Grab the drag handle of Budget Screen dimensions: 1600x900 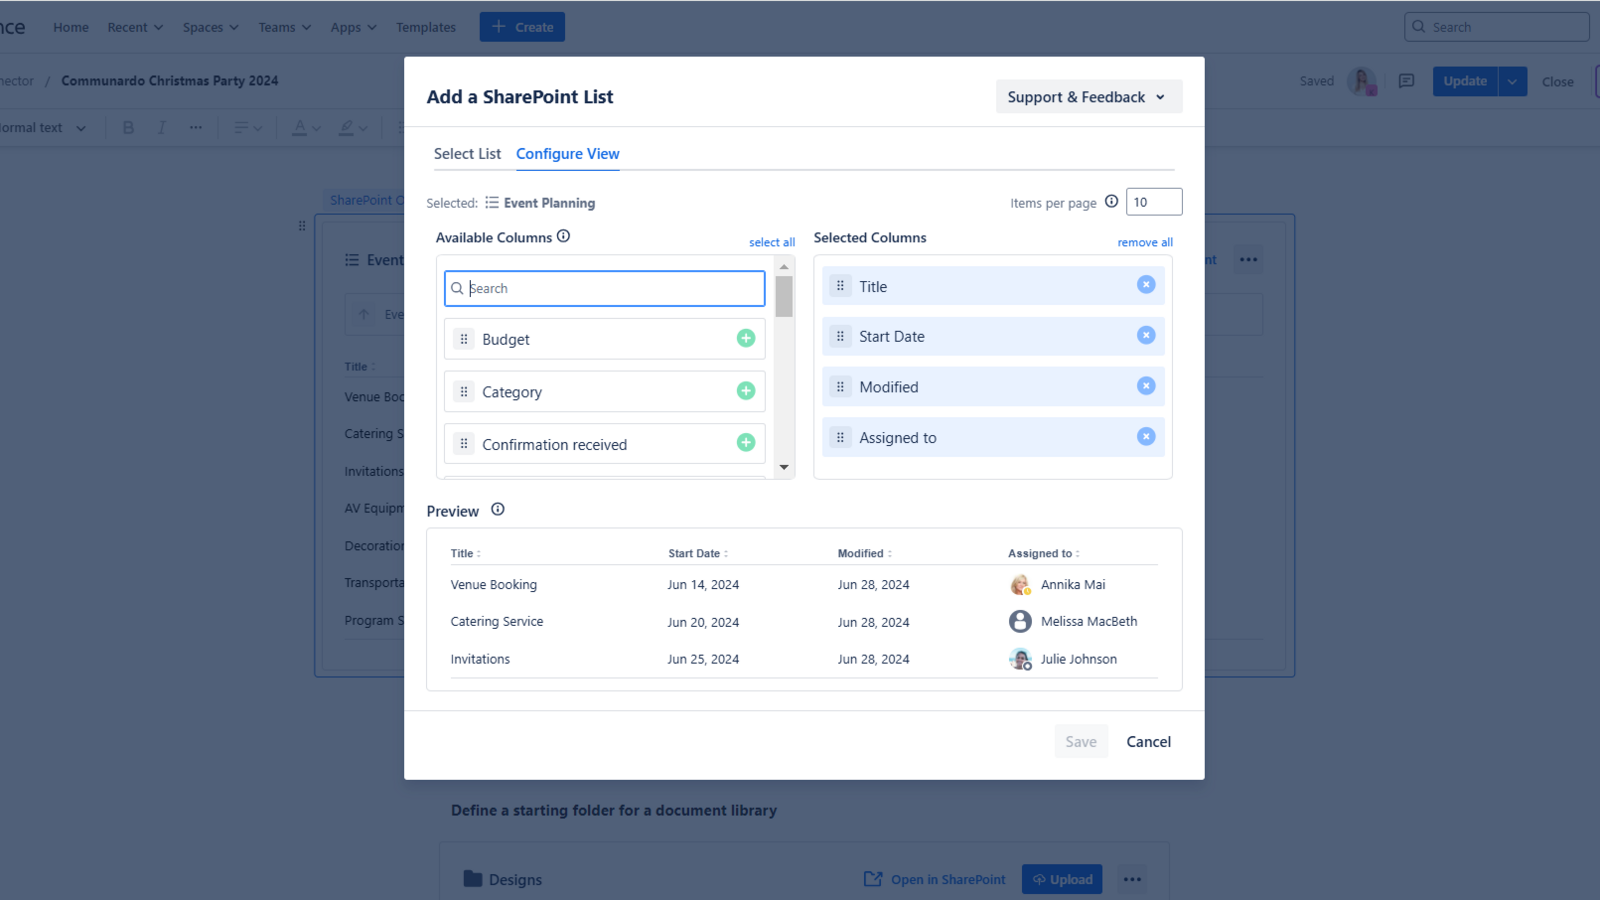pyautogui.click(x=464, y=339)
